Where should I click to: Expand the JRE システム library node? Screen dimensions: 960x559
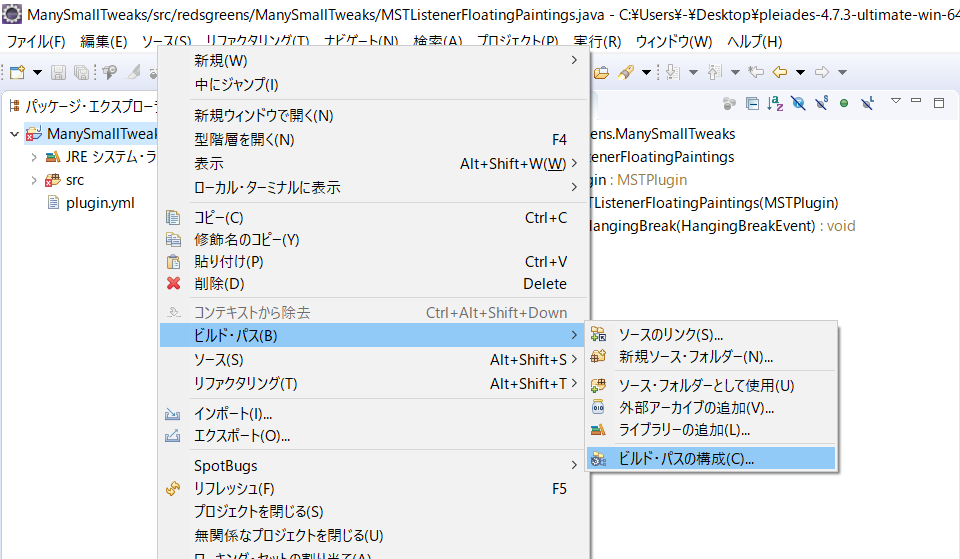coord(34,157)
